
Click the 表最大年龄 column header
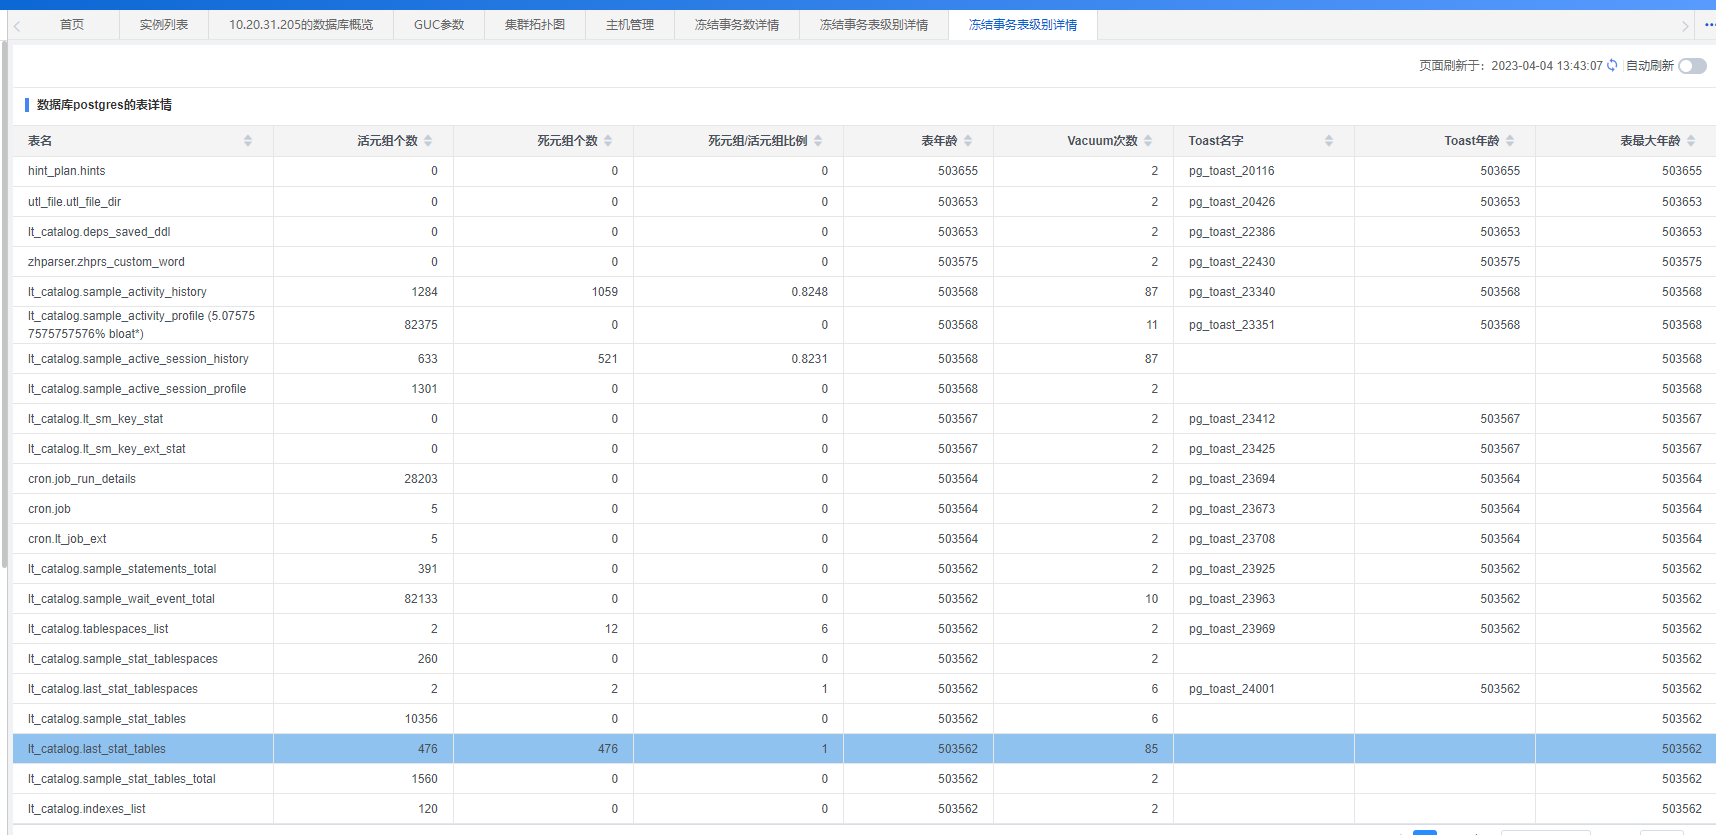(1626, 141)
